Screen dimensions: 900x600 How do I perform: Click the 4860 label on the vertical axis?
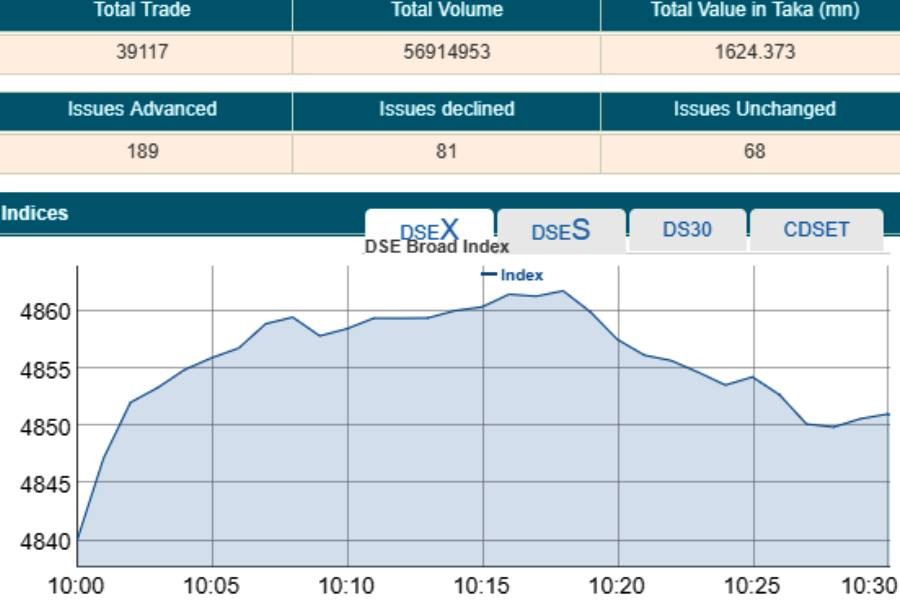[x=45, y=312]
